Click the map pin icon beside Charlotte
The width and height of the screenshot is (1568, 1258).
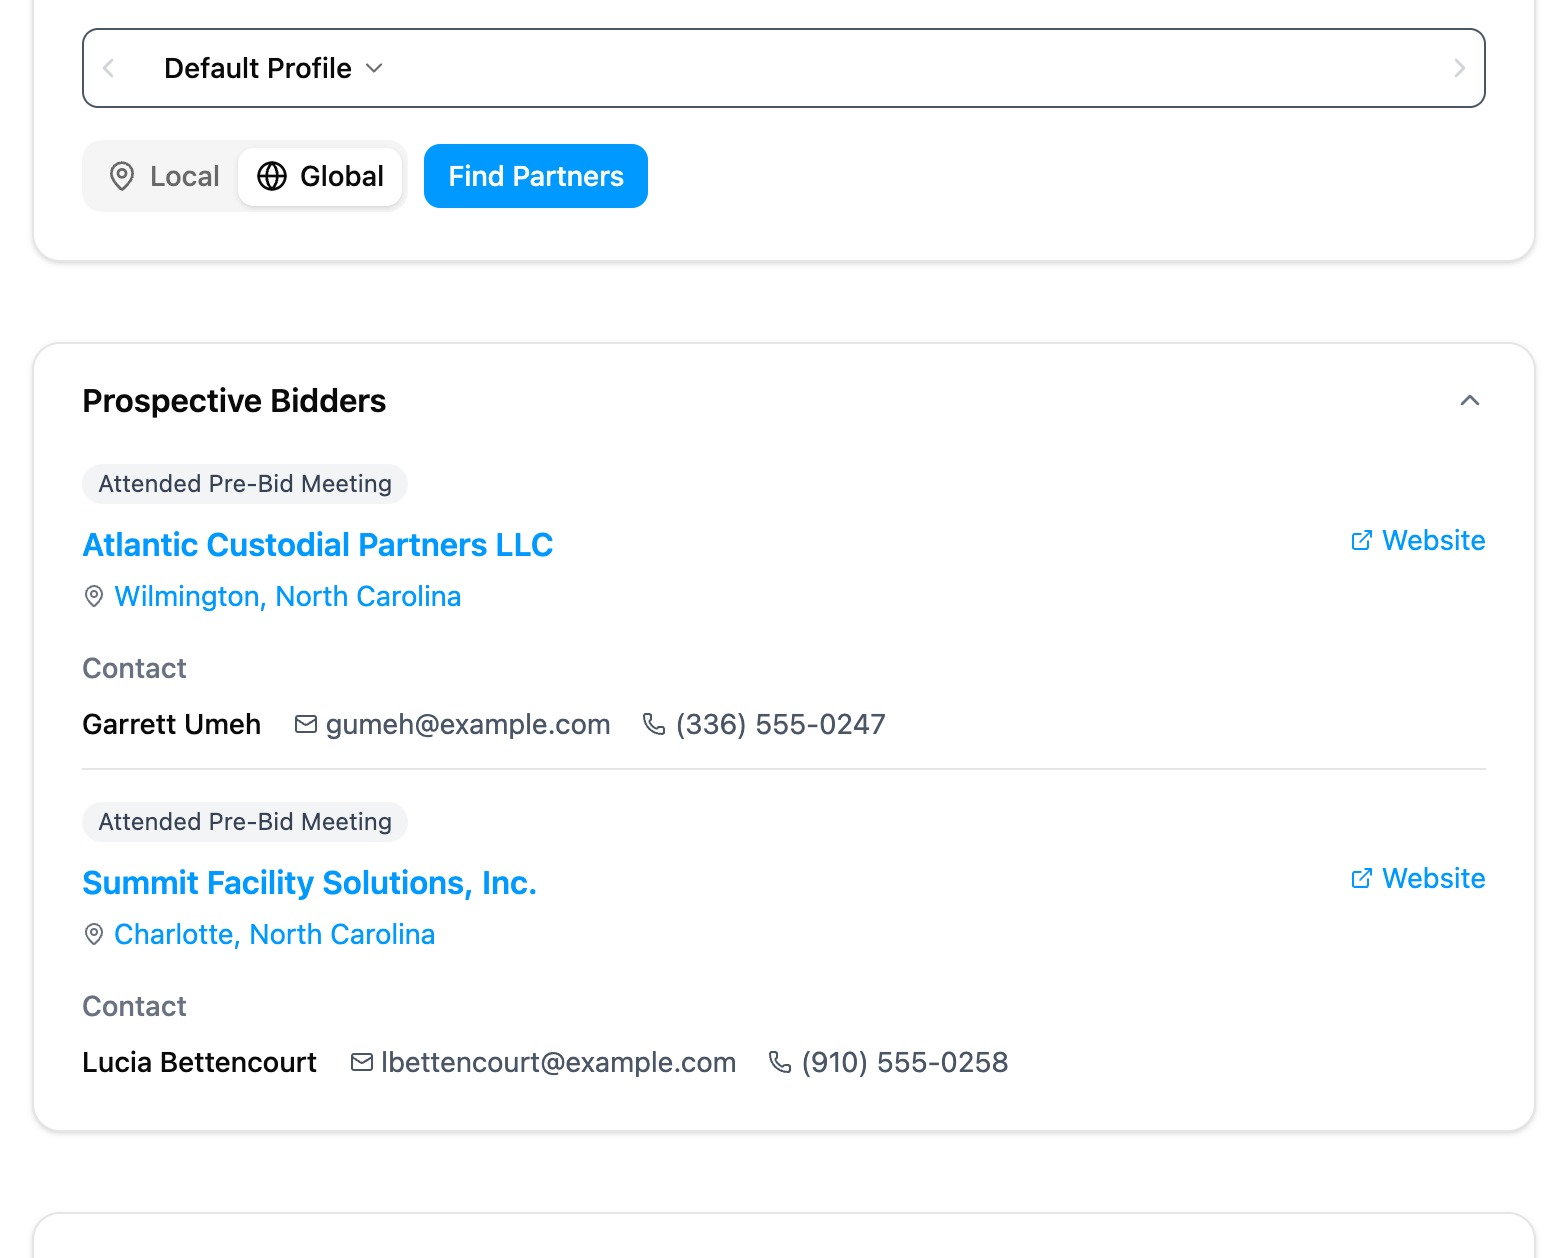tap(94, 935)
